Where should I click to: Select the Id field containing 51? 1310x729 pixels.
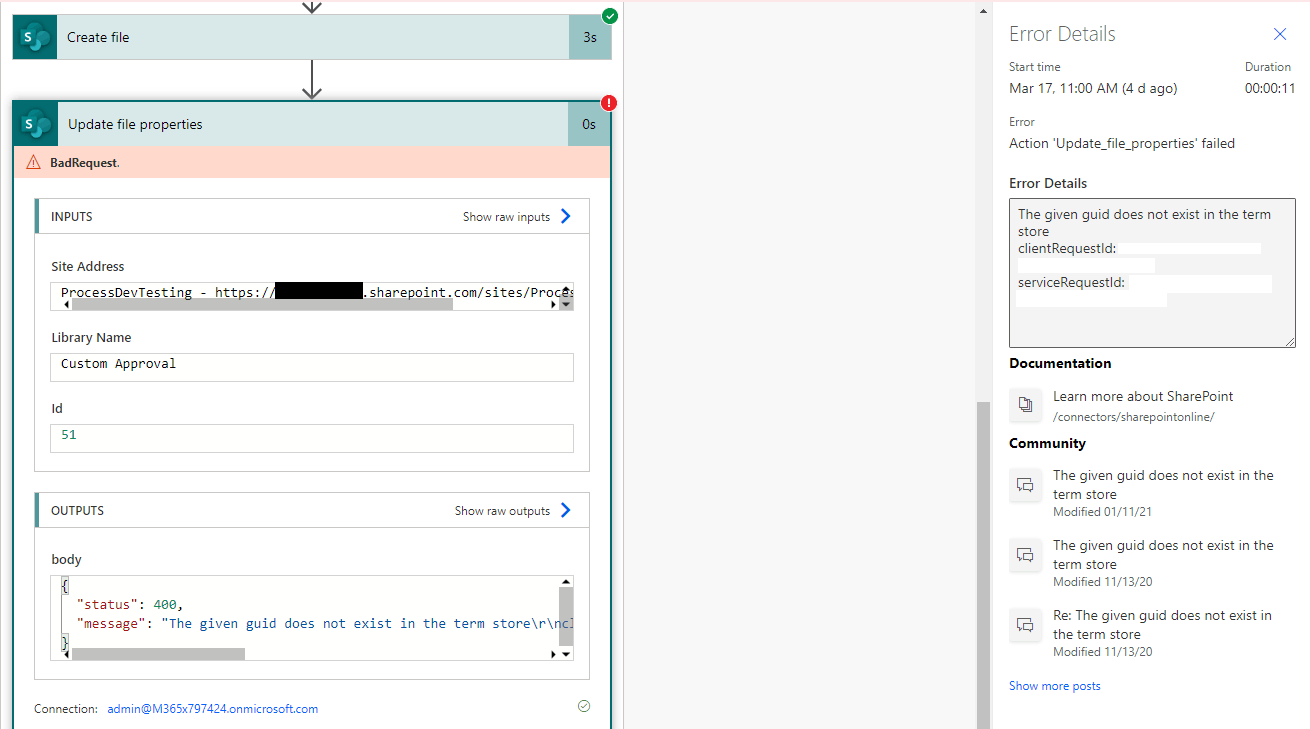(x=311, y=438)
